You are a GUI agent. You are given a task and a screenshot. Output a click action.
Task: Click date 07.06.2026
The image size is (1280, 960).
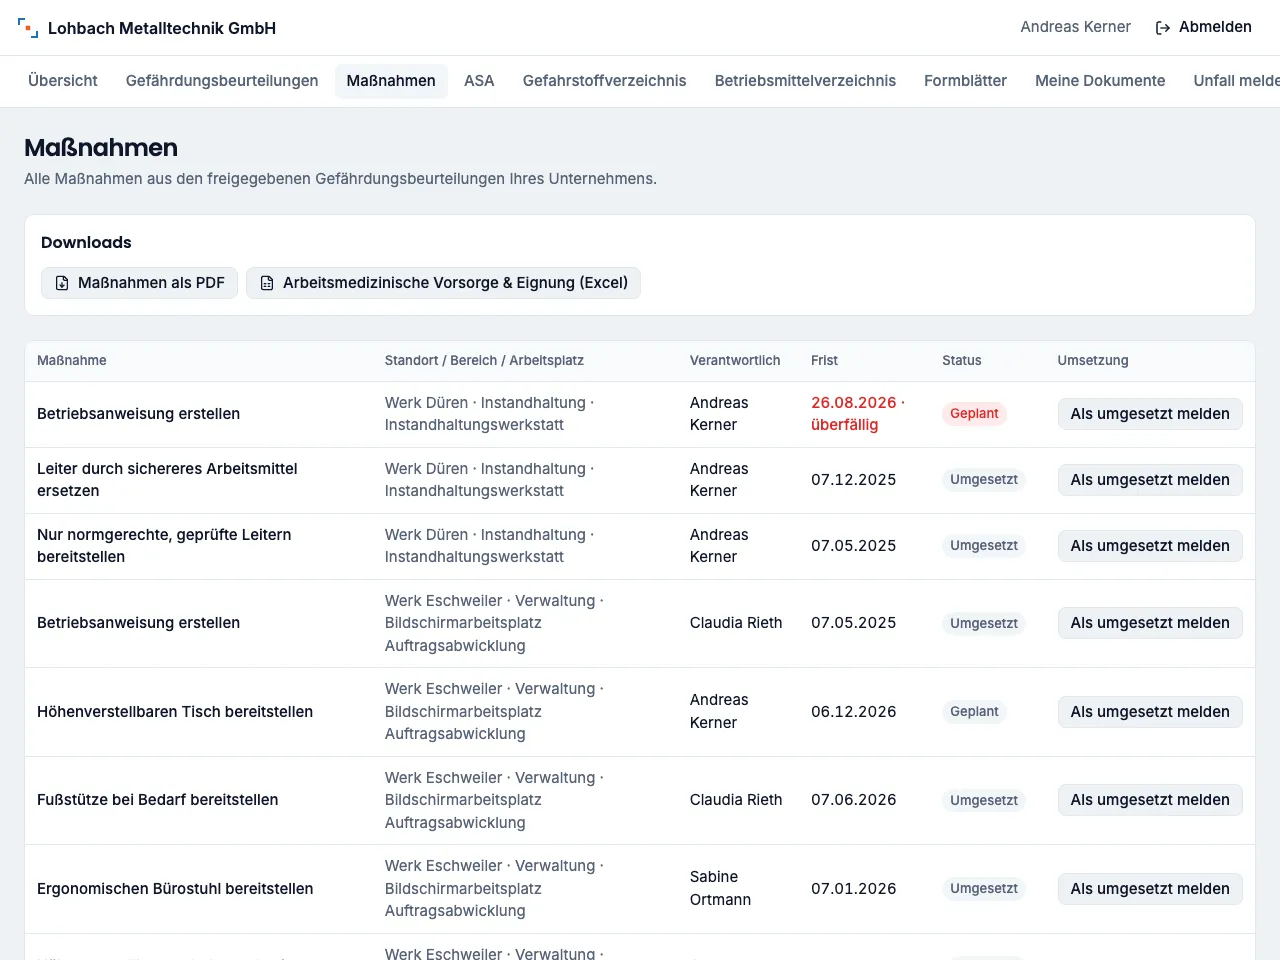point(854,800)
